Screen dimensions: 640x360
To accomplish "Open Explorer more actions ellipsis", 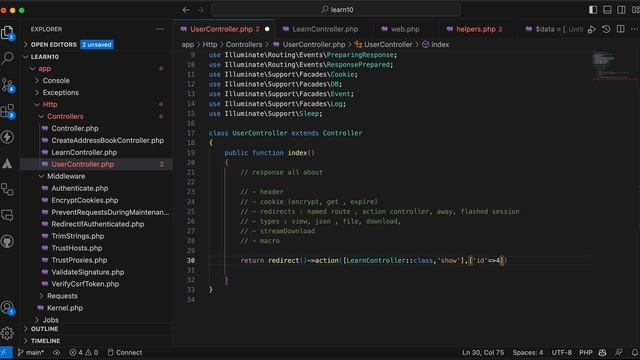I will 160,29.
